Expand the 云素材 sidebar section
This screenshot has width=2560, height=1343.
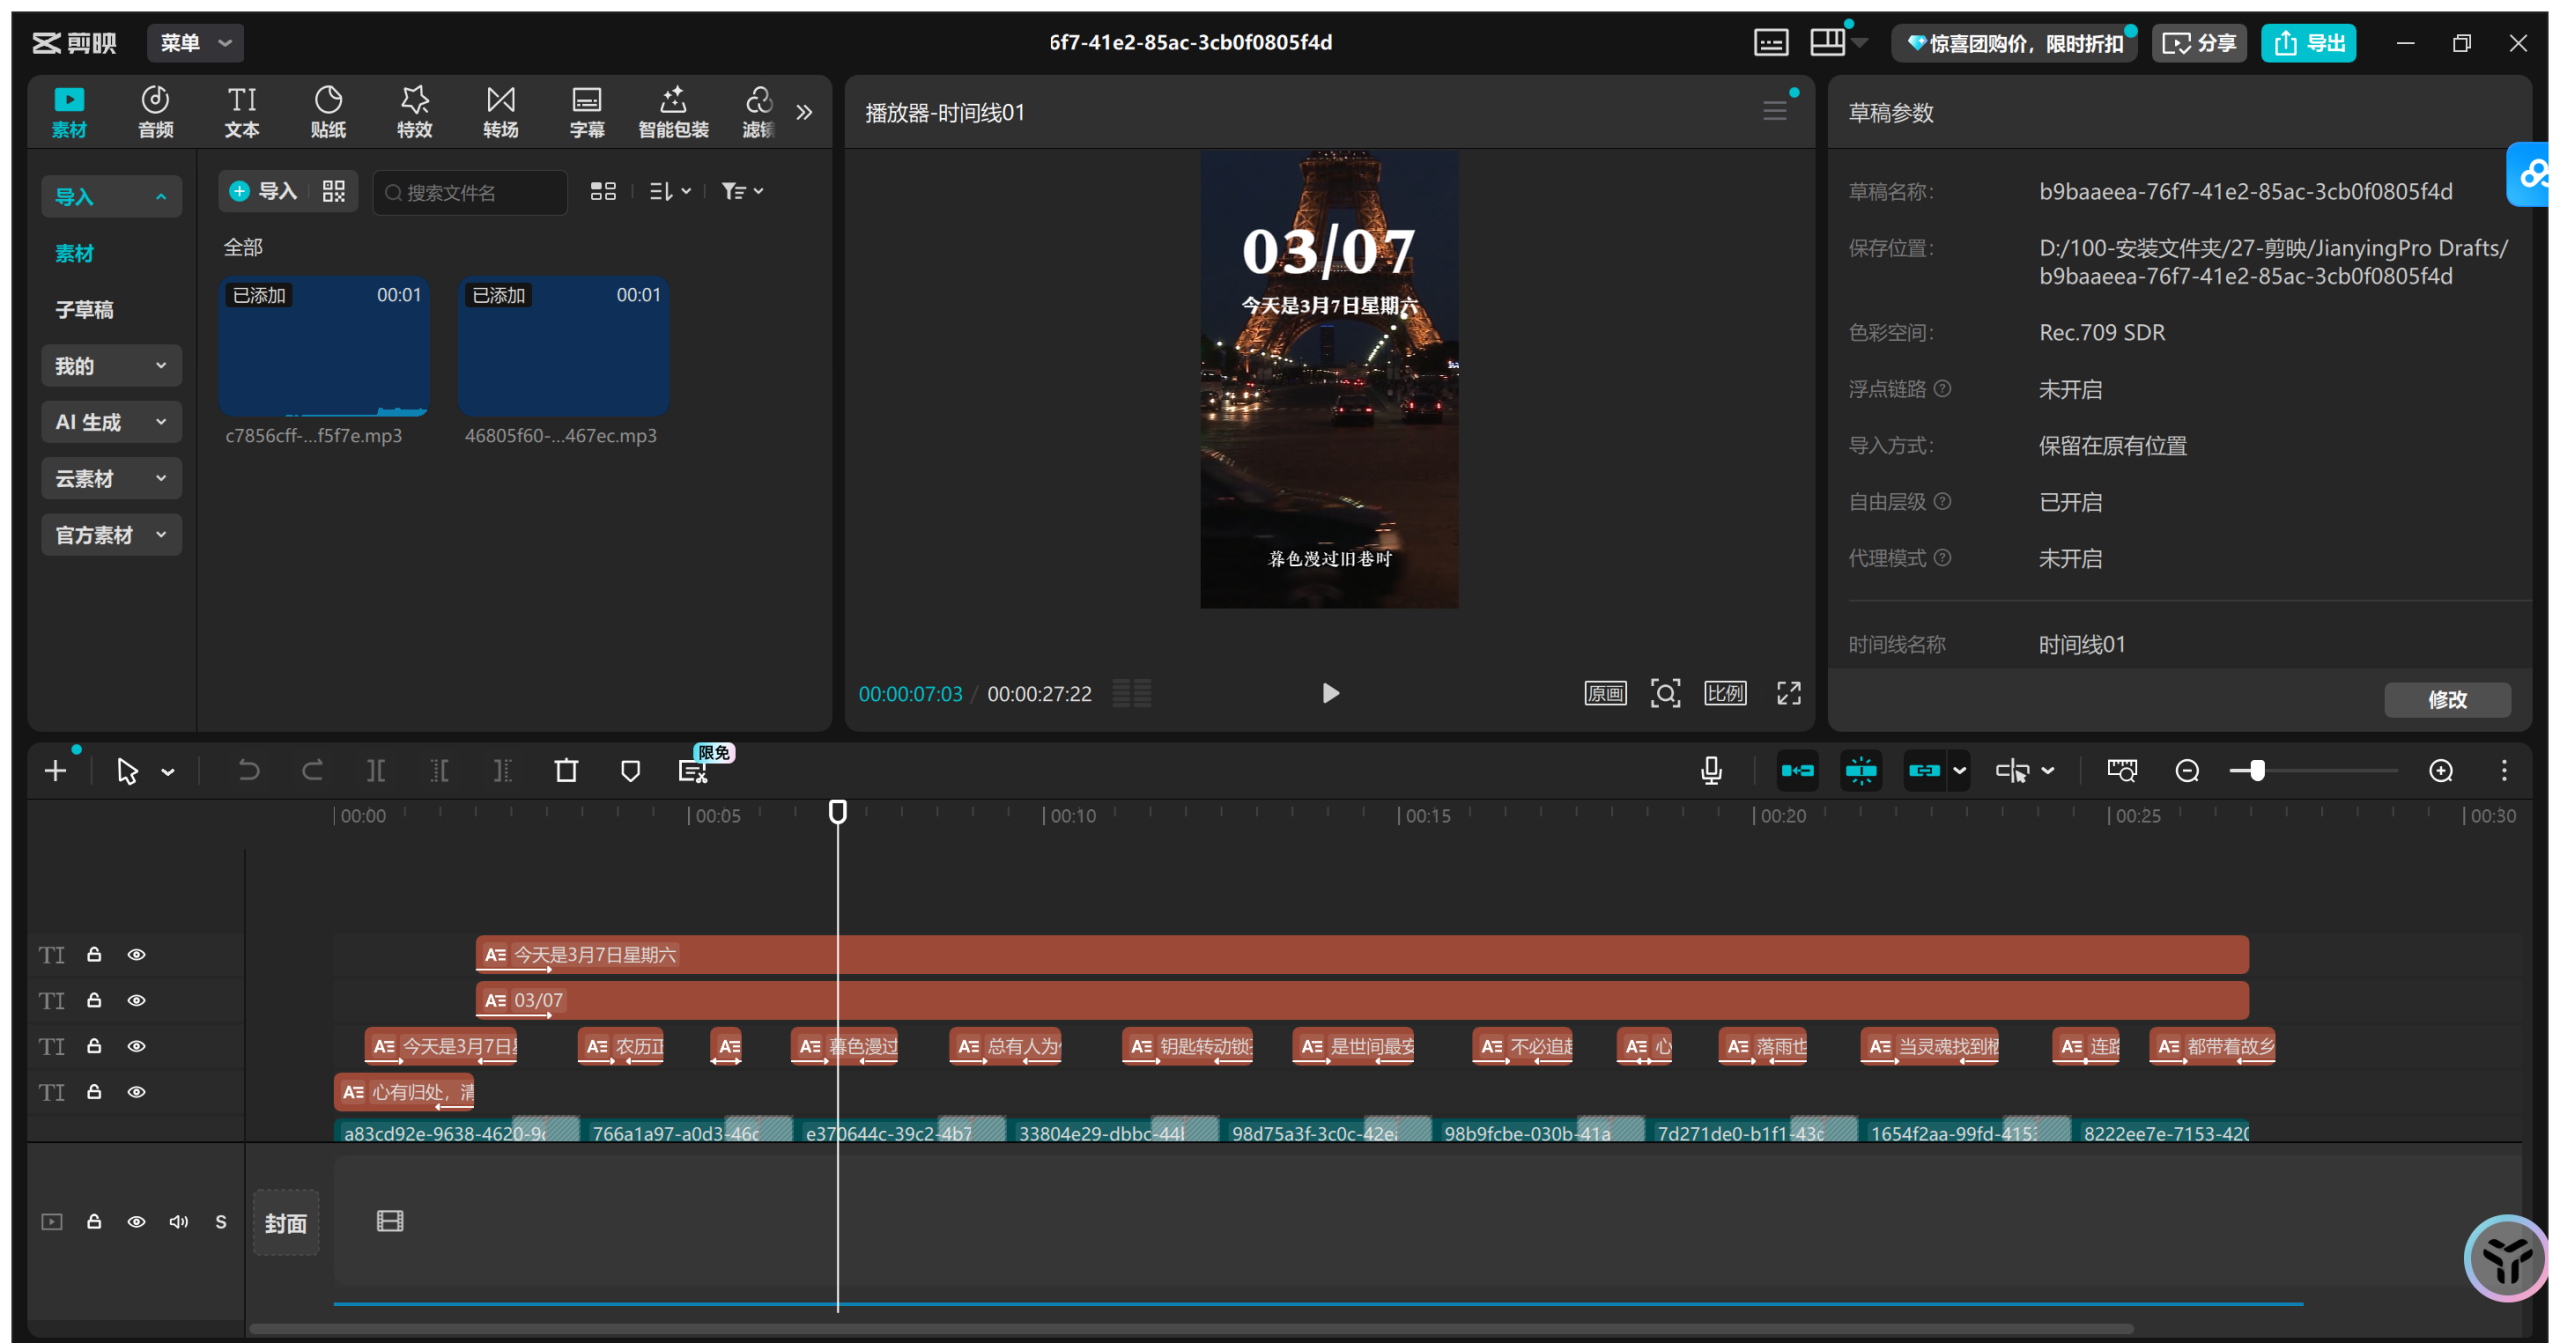click(x=111, y=478)
